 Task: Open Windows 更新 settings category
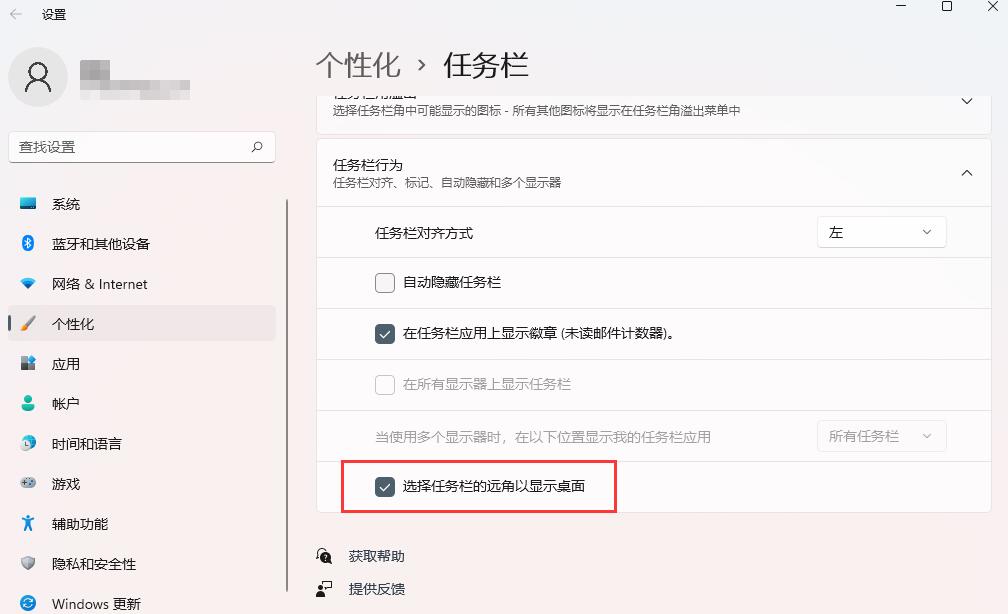click(x=142, y=603)
